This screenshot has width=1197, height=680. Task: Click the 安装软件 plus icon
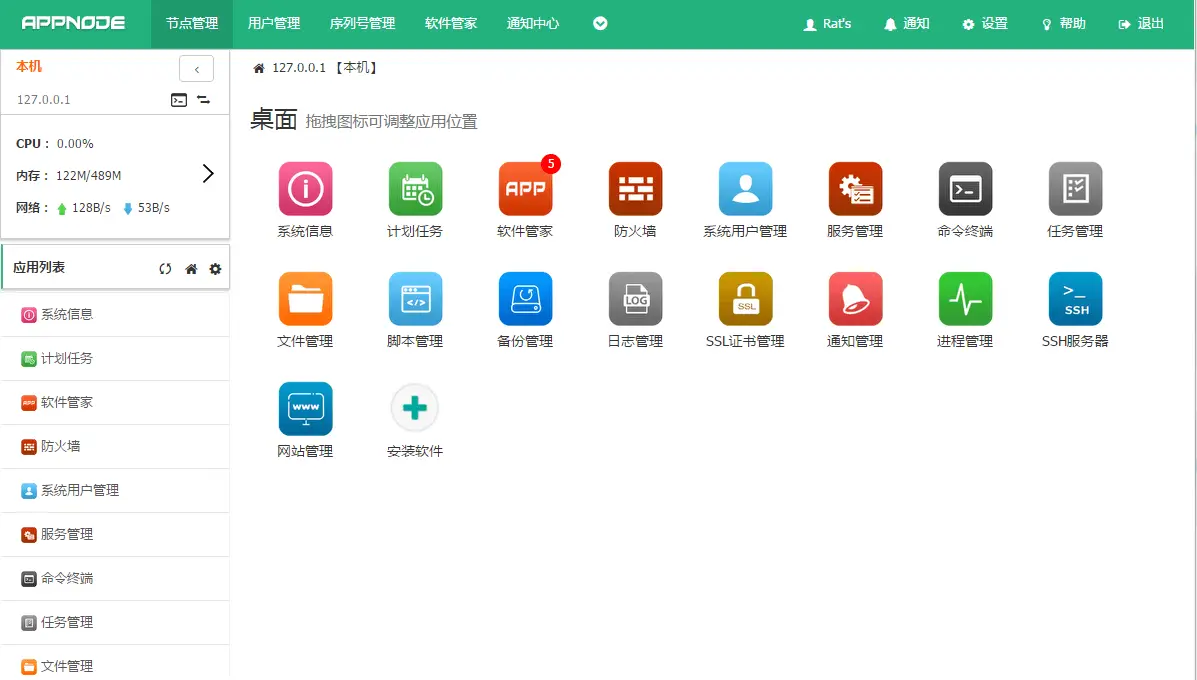point(415,408)
